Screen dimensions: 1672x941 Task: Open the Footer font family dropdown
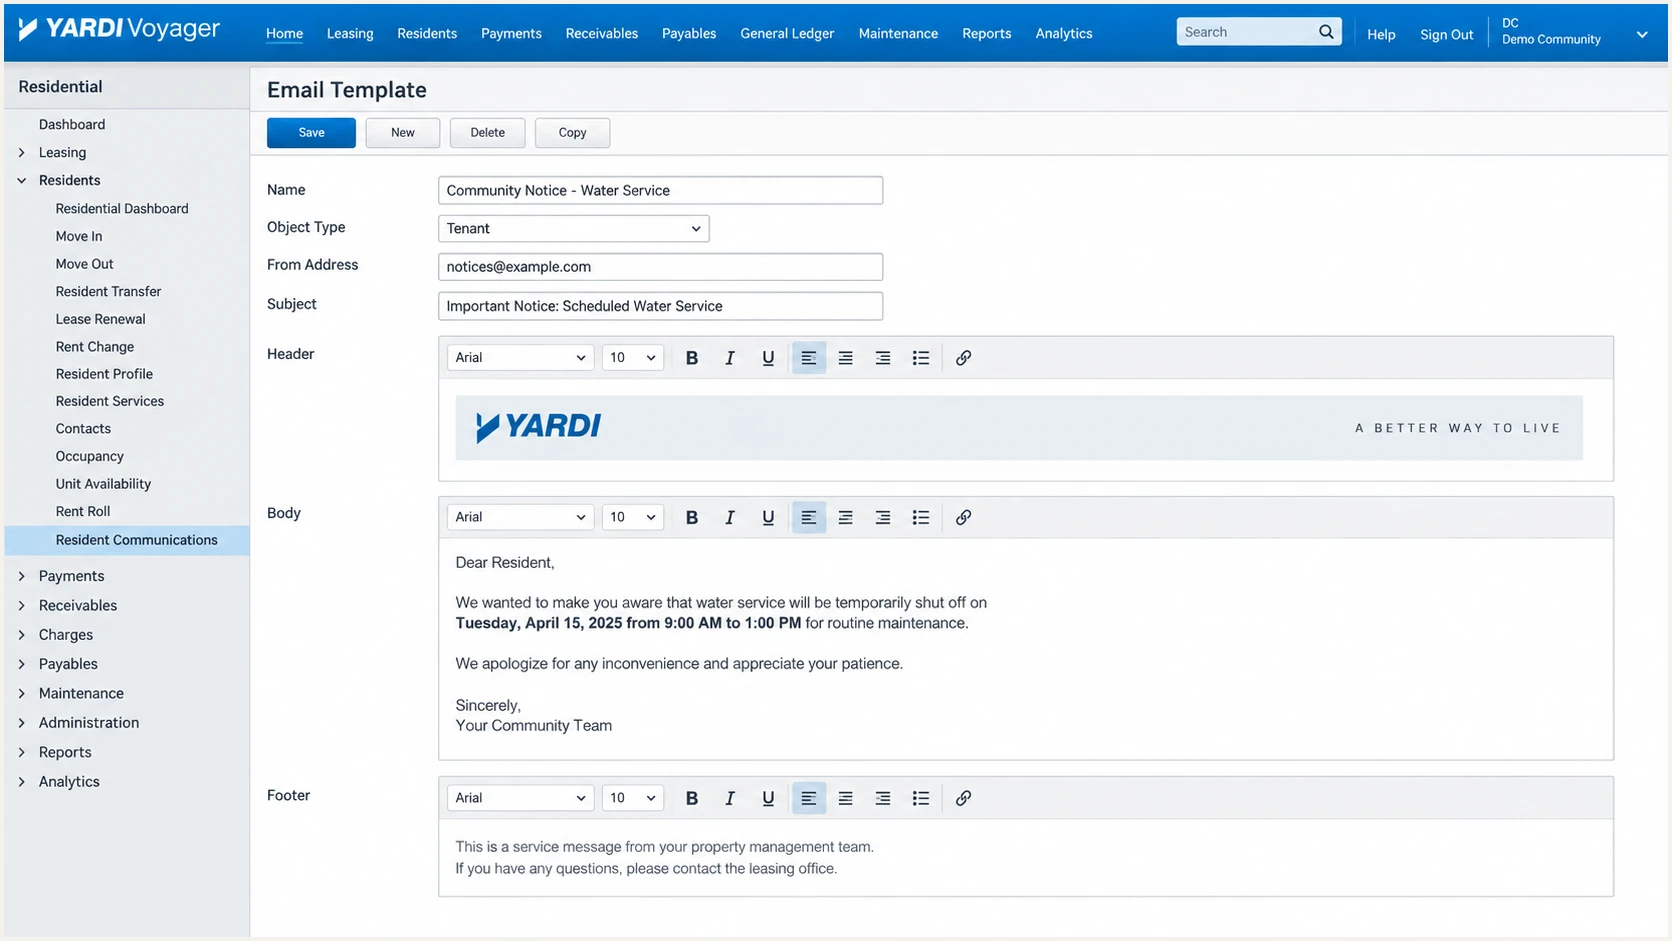(520, 798)
